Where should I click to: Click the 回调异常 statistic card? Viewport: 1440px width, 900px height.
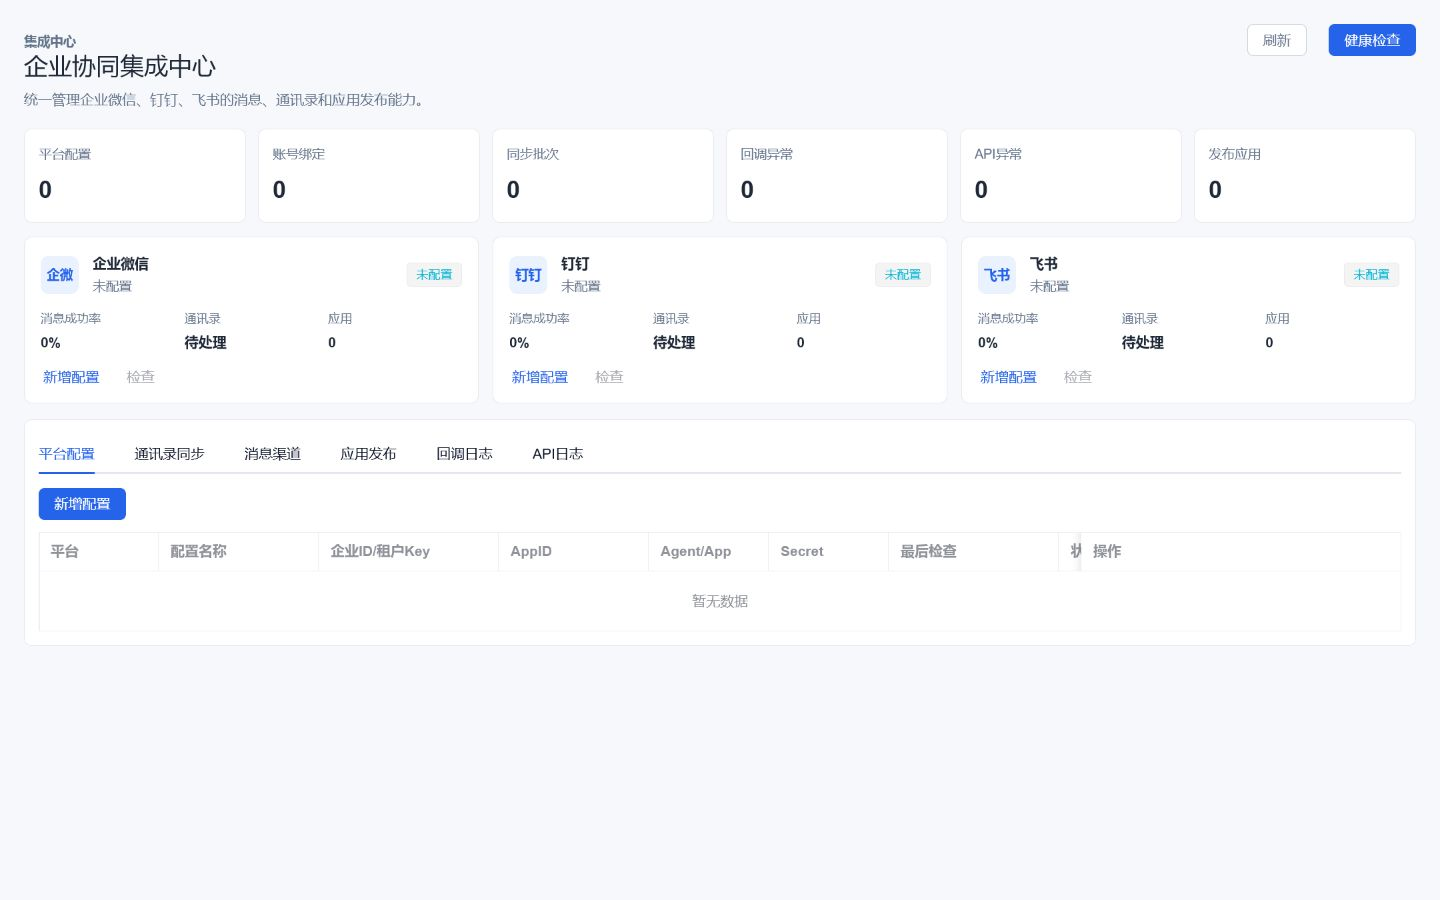pyautogui.click(x=837, y=176)
